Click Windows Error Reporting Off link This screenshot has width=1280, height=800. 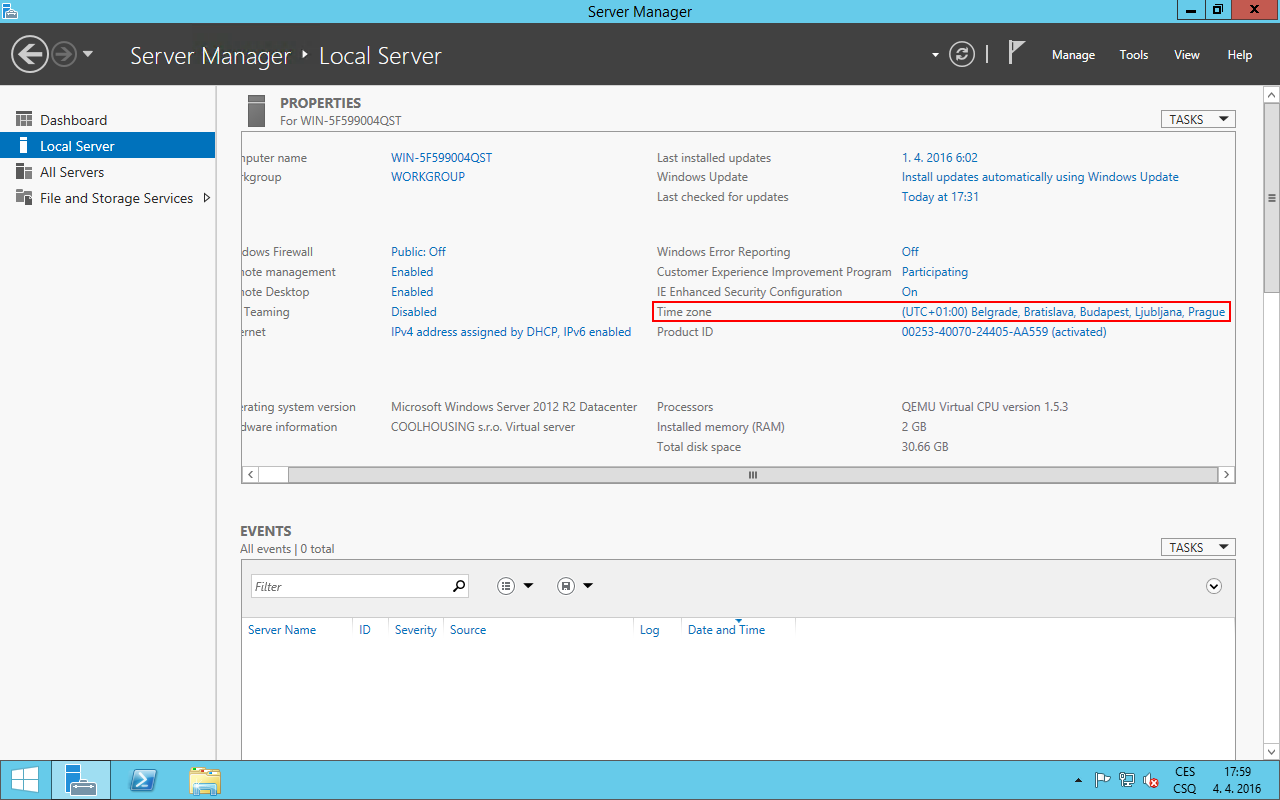point(910,252)
